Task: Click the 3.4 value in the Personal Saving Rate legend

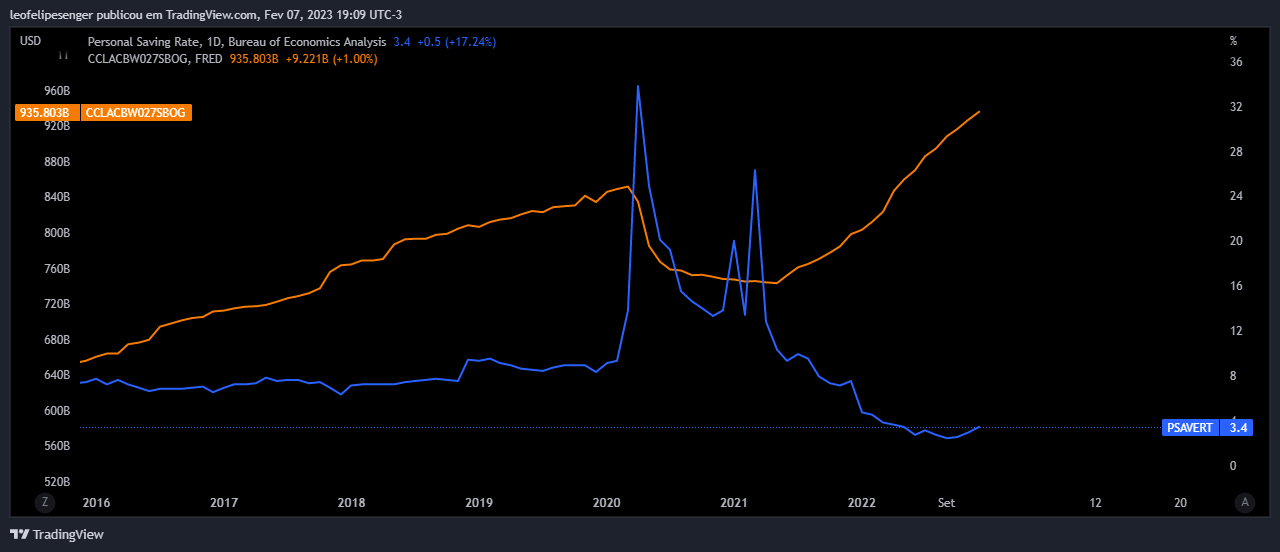Action: pos(401,42)
